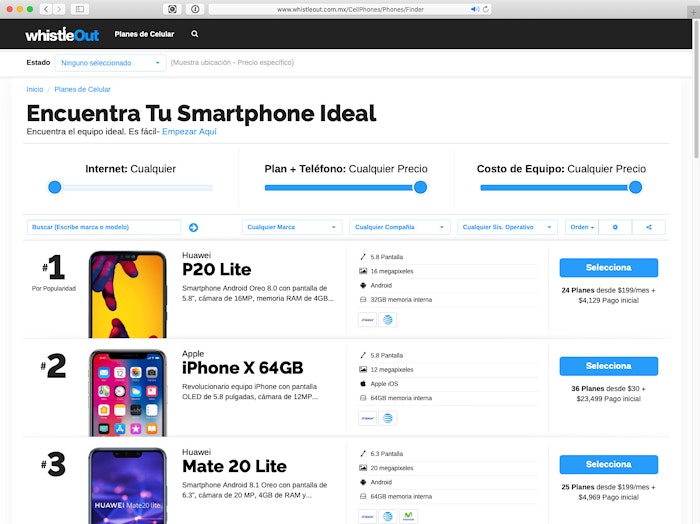Mute tab audio speaker icon in address bar
The width and height of the screenshot is (700, 524).
pos(475,9)
